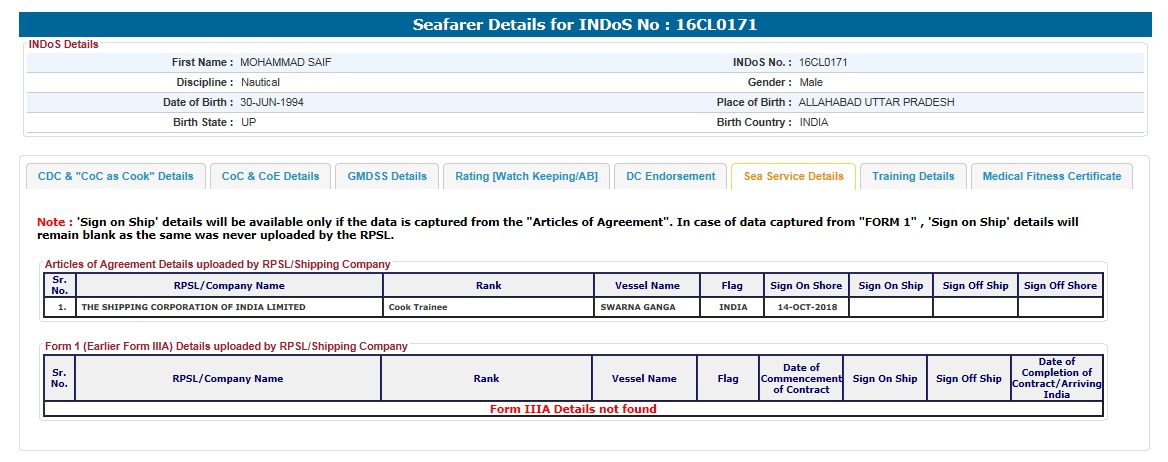Open the Training Details tab
The image size is (1168, 462).
pos(913,176)
